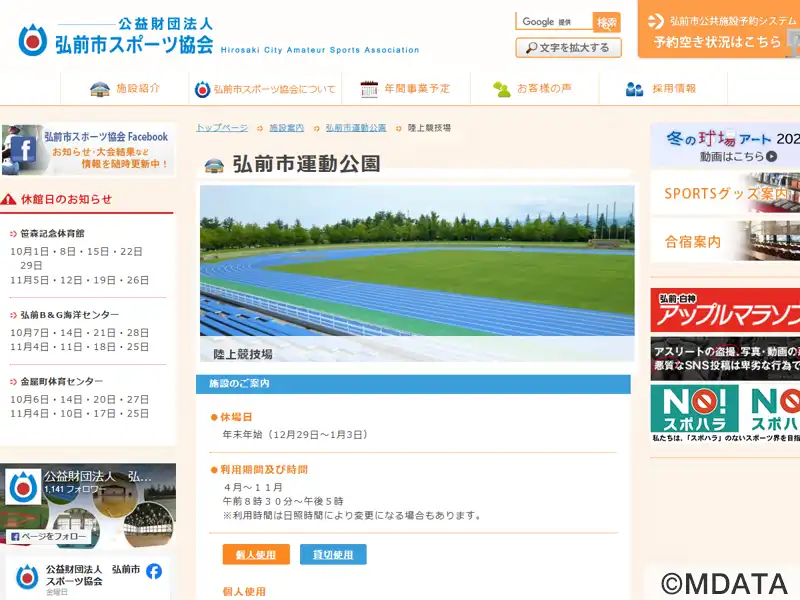Viewport: 800px width, 600px height.
Task: Open the 合宿案内 banner
Action: 724,242
